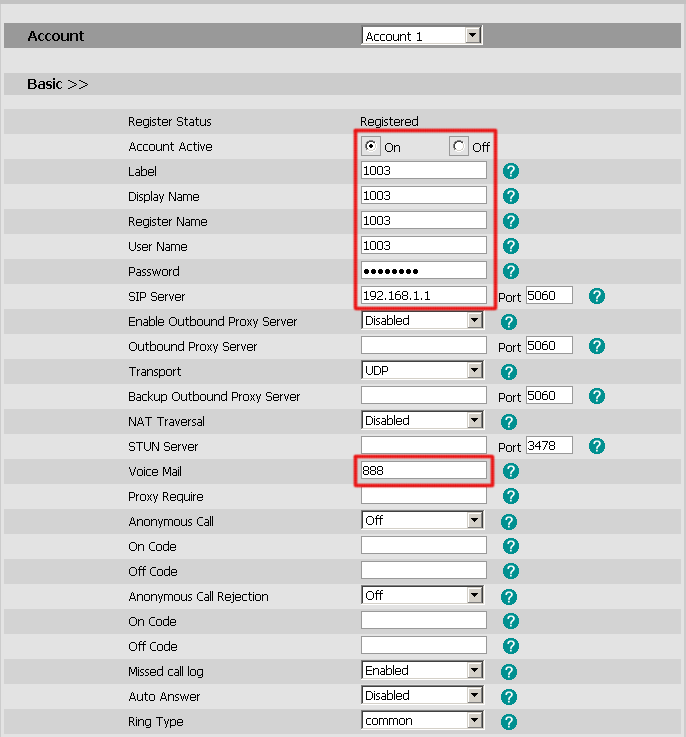Open help icon for Anonymous Call Rejection
Viewport: 686px width, 737px height.
click(x=509, y=597)
